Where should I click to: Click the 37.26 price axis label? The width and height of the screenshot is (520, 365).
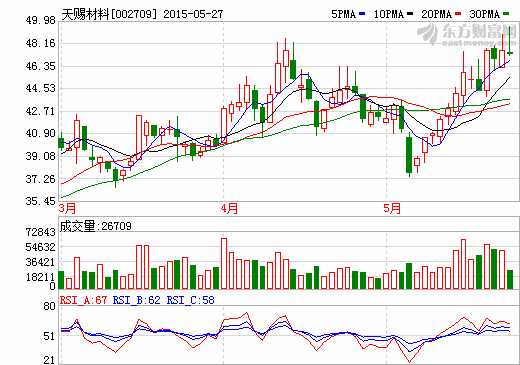[x=41, y=179]
